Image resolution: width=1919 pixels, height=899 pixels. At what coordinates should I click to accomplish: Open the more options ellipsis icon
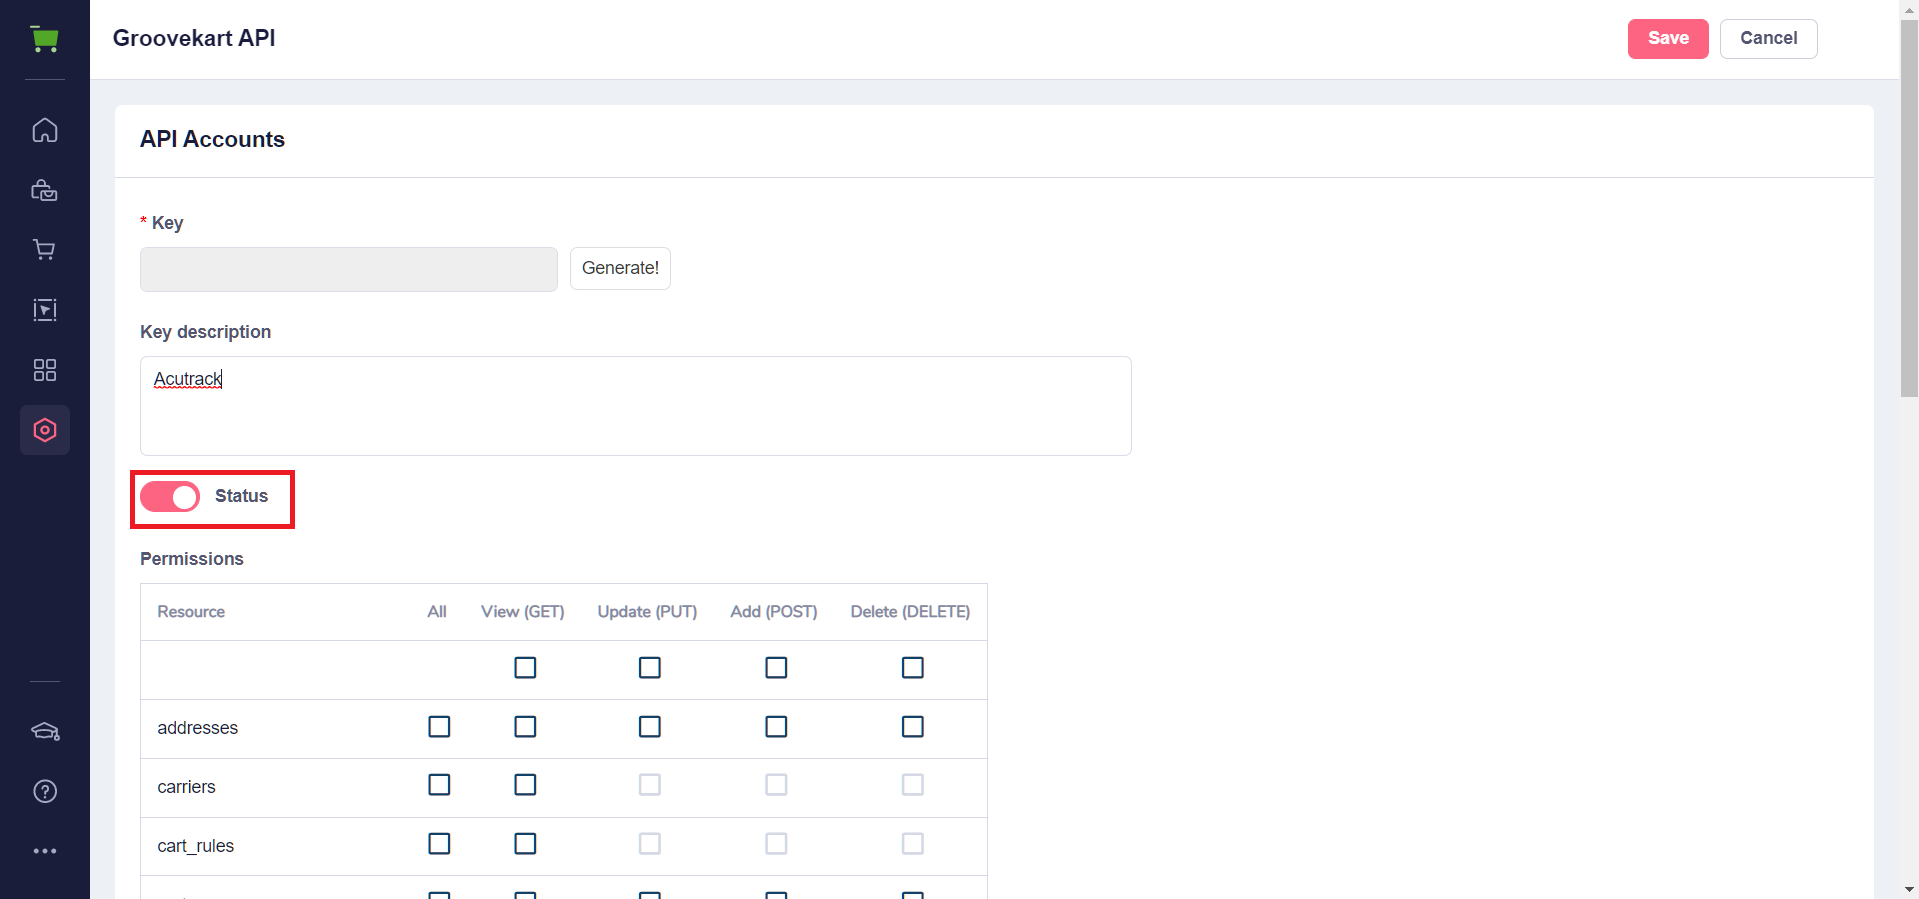[x=45, y=851]
